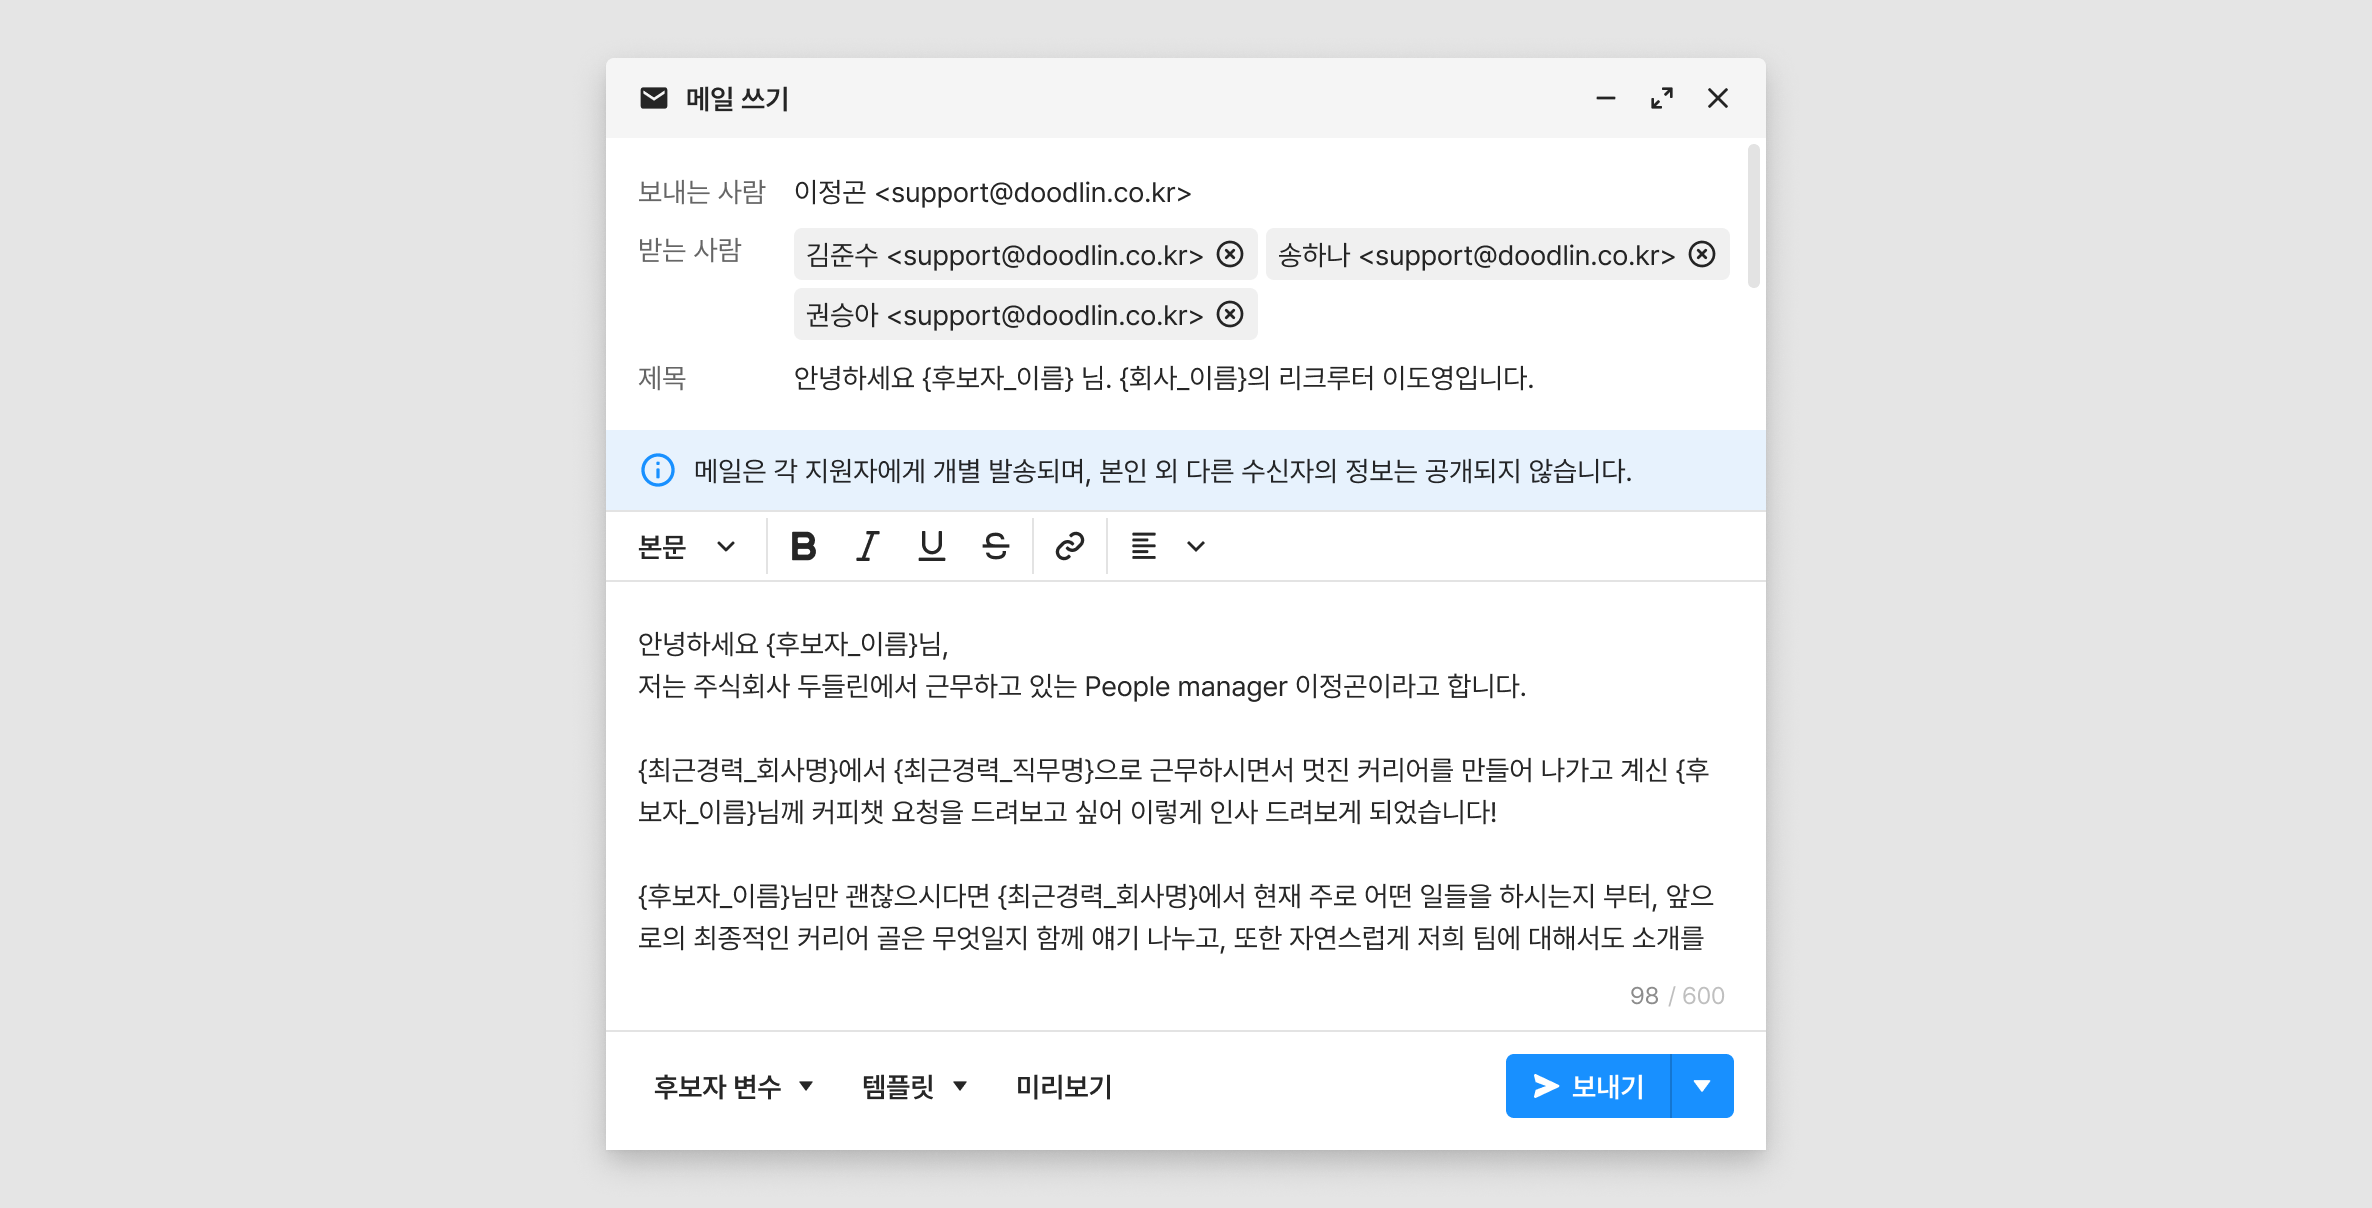Open the 템플릿 menu

[x=914, y=1086]
